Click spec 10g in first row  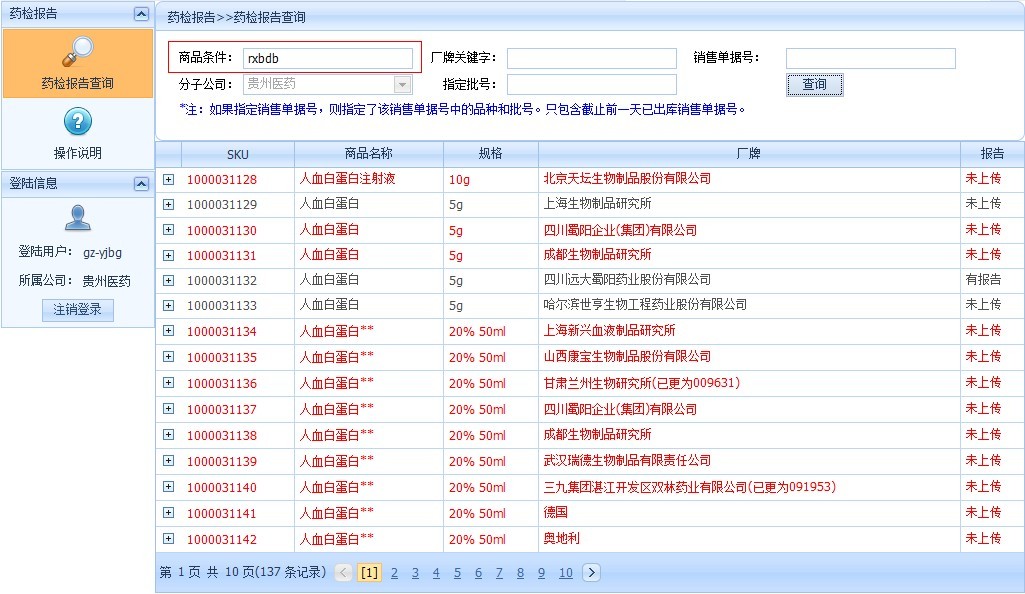(460, 179)
